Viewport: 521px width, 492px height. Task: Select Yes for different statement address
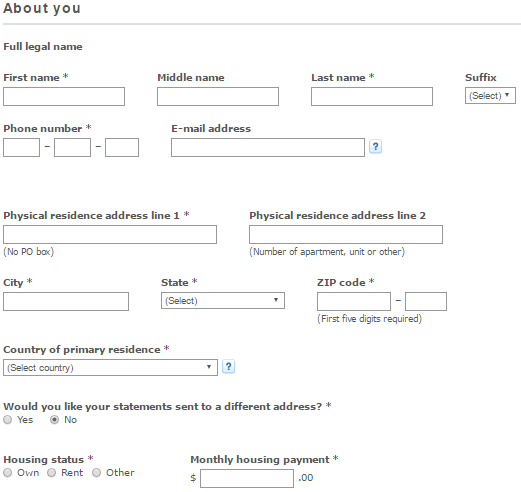point(8,420)
